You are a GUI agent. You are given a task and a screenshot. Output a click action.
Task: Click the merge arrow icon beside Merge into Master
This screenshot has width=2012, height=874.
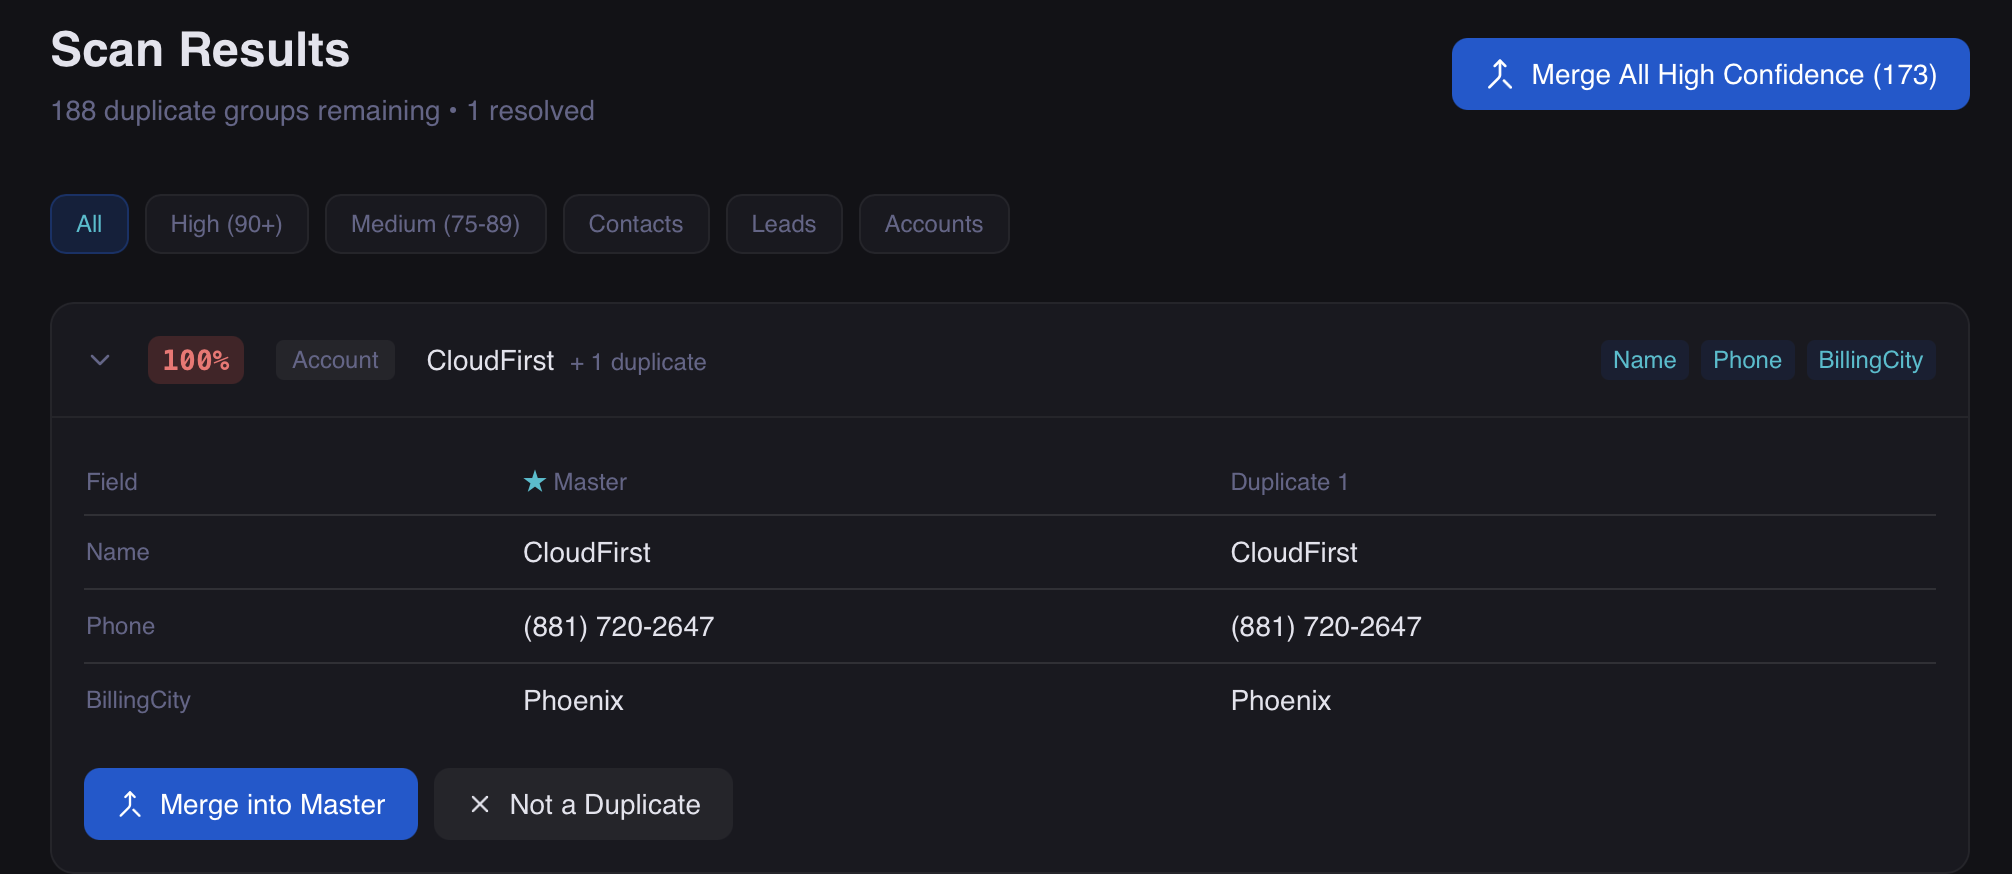tap(130, 804)
